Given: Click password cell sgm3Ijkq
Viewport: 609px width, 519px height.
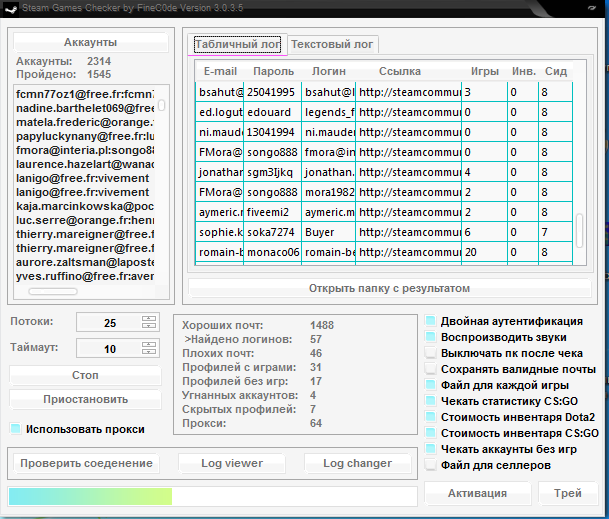Looking at the screenshot, I should (x=273, y=172).
